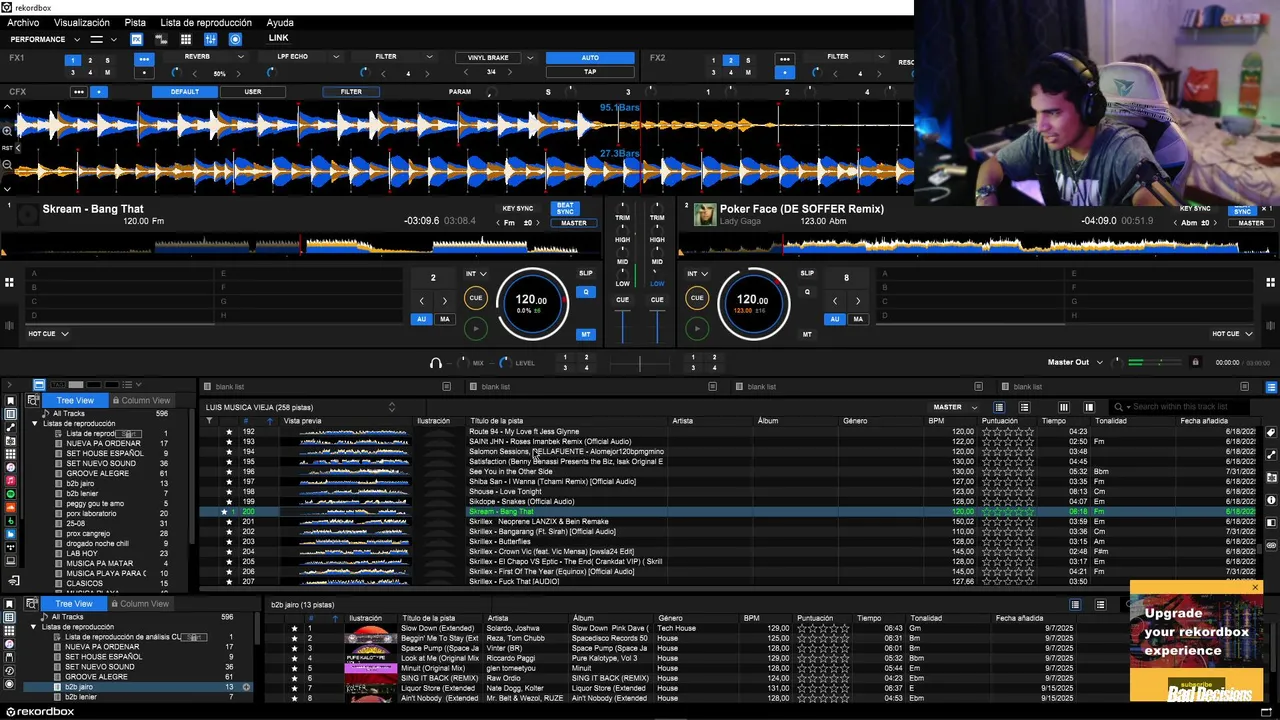Open the Visualización menu
Image resolution: width=1280 pixels, height=720 pixels.
82,22
